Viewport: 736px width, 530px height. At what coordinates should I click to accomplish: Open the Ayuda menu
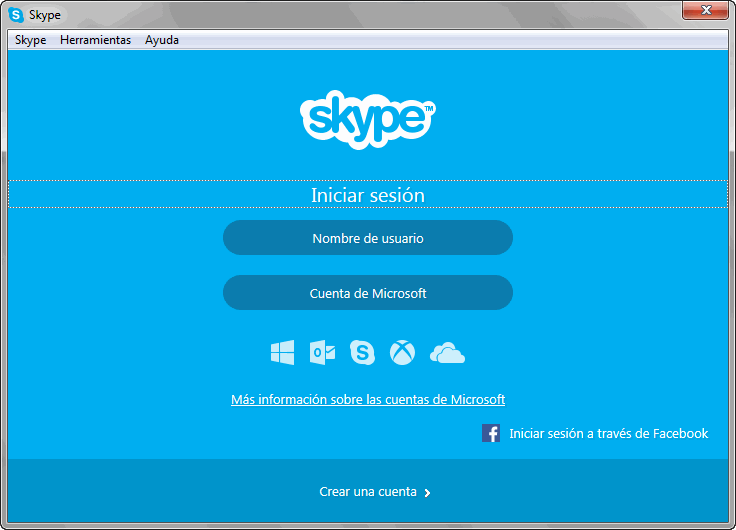point(161,40)
